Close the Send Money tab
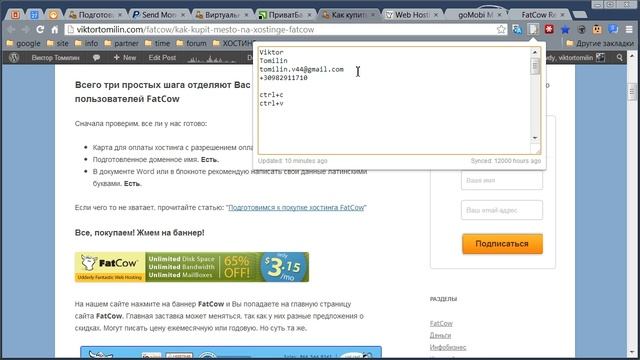Screen dimensions: 640x360 tap(183, 15)
